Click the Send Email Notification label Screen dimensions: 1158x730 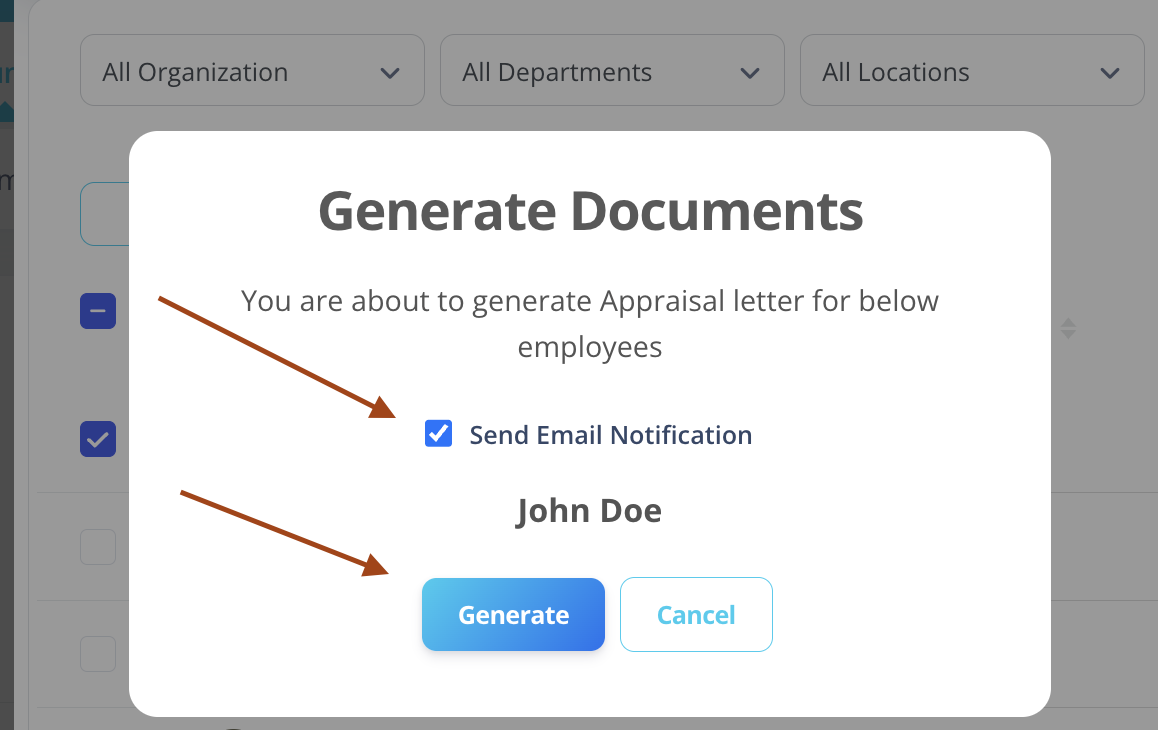point(611,435)
